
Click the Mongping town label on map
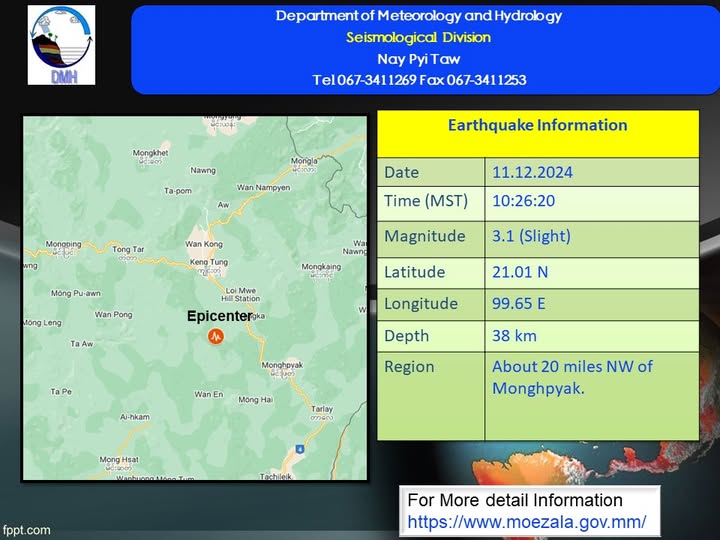63,244
